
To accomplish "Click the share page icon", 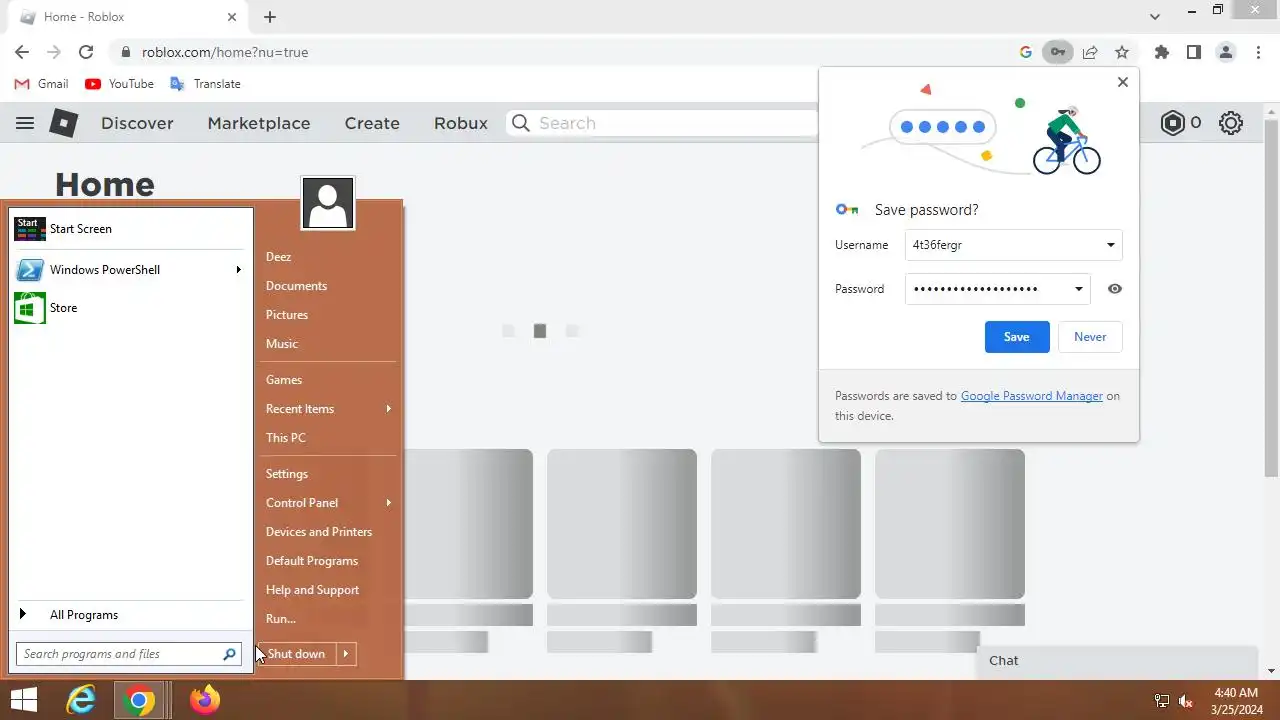I will [x=1090, y=52].
